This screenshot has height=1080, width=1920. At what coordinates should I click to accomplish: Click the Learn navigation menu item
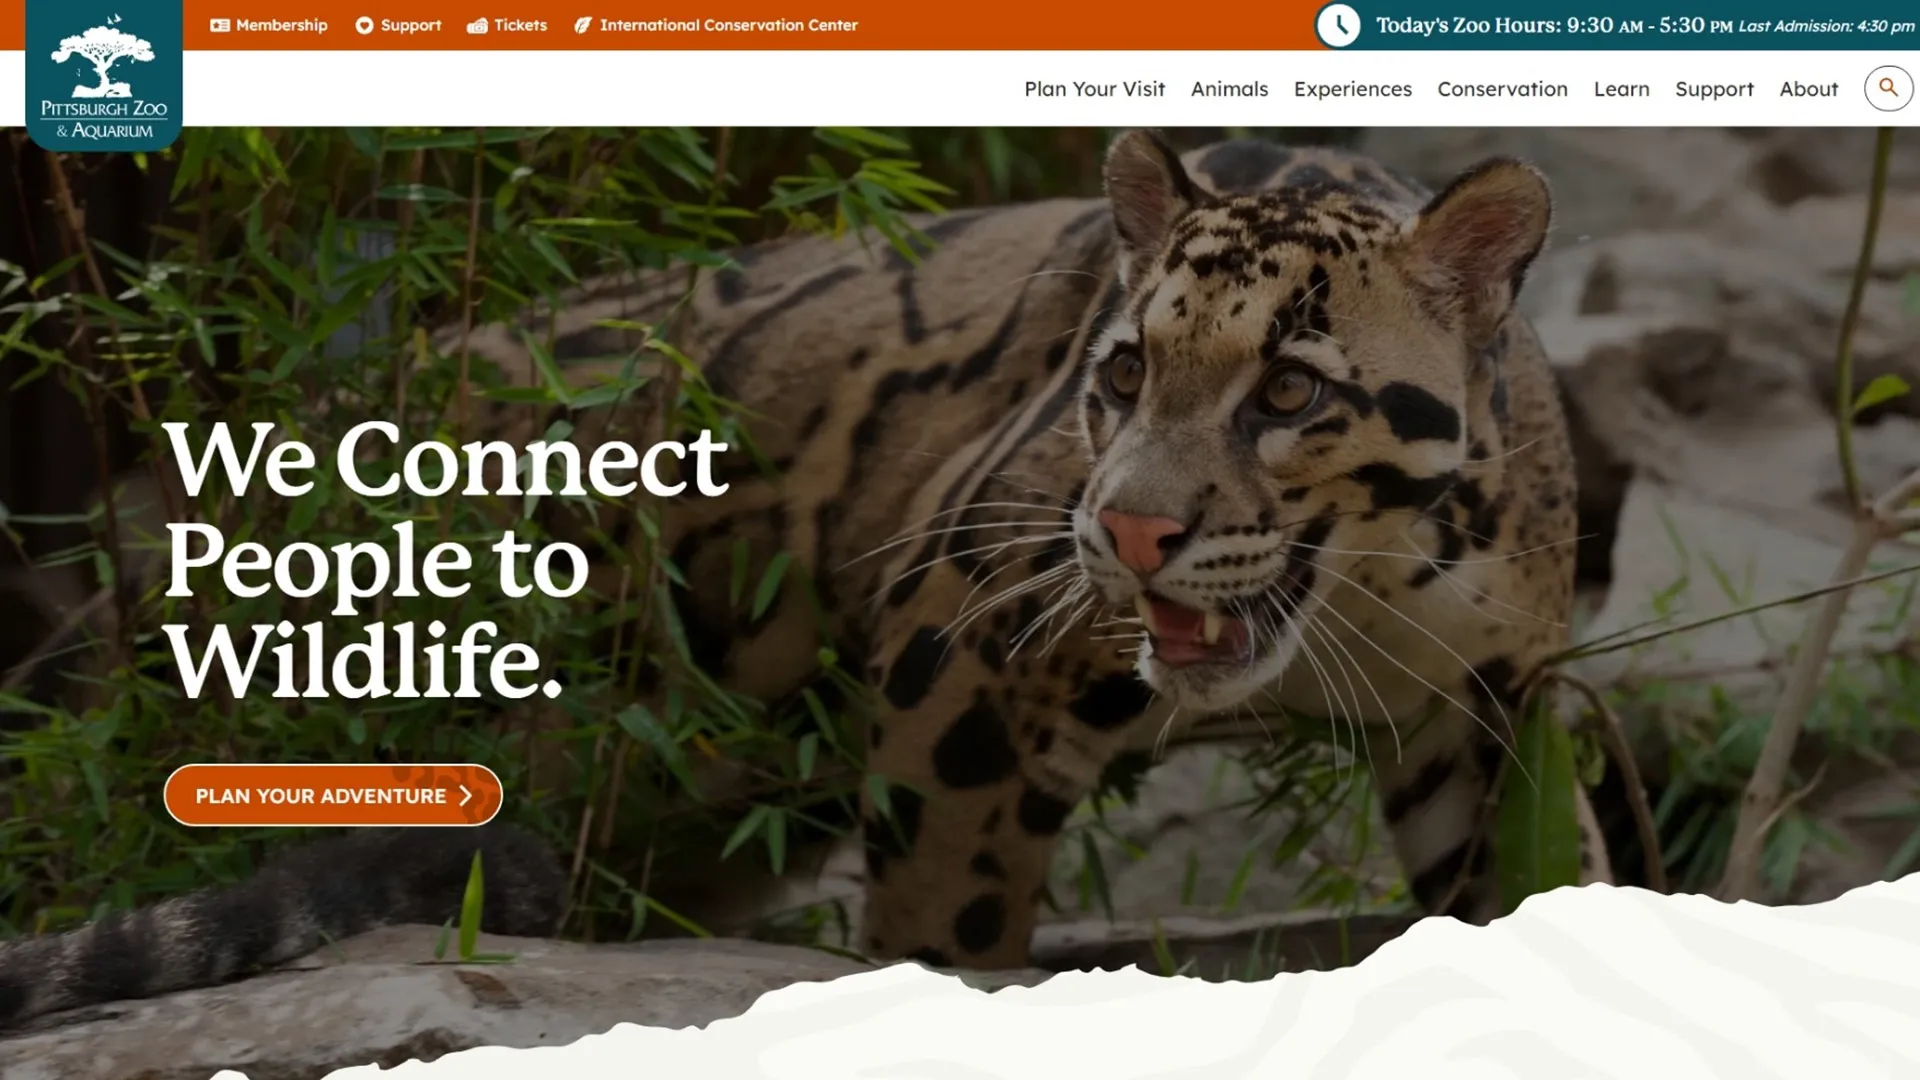1621,87
